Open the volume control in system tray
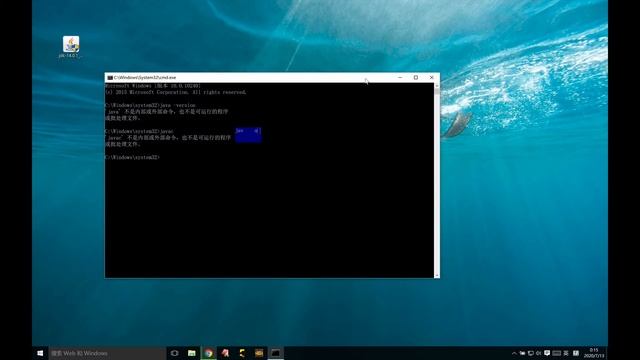 (x=538, y=353)
